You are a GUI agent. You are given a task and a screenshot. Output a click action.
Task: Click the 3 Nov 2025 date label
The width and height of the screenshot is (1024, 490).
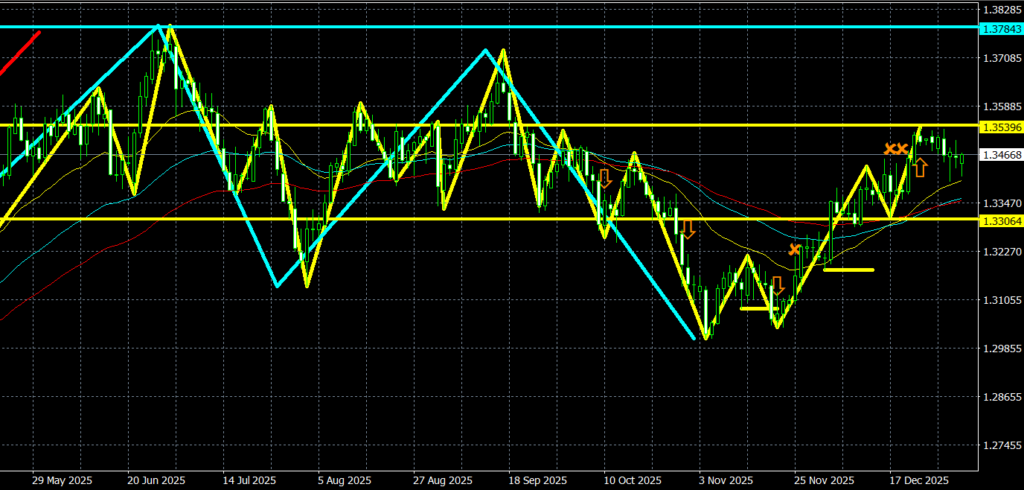pos(720,478)
